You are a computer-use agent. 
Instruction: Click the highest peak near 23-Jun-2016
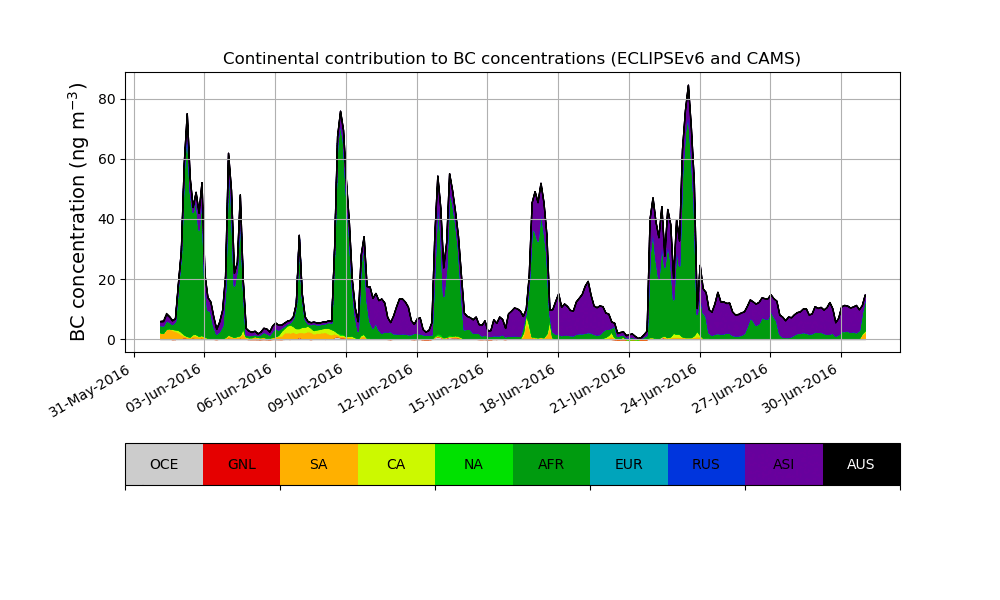(688, 88)
